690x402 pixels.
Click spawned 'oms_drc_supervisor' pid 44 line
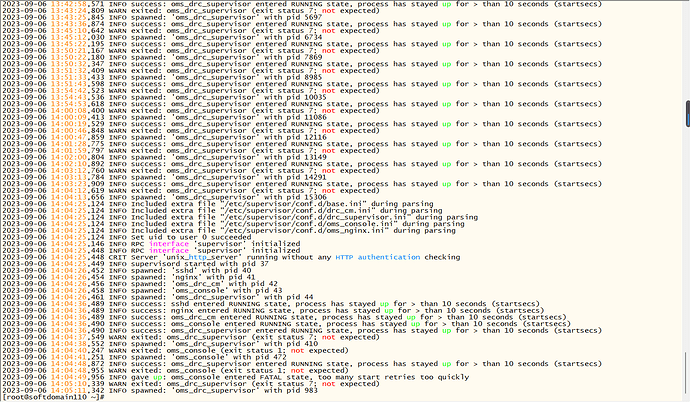pos(158,297)
